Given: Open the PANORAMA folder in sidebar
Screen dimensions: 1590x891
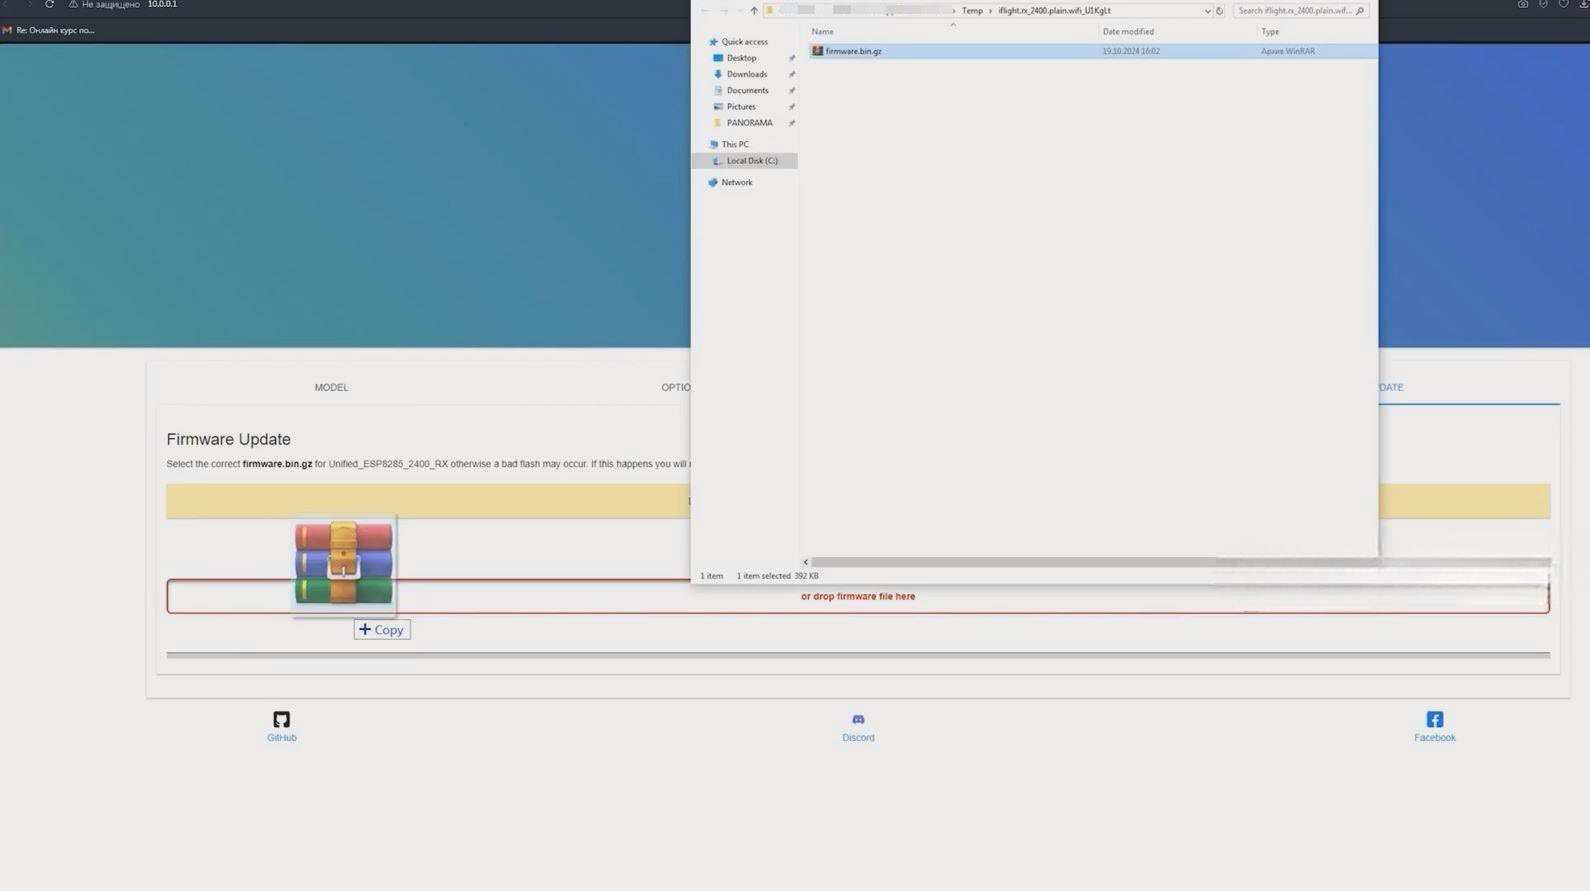Looking at the screenshot, I should (749, 123).
